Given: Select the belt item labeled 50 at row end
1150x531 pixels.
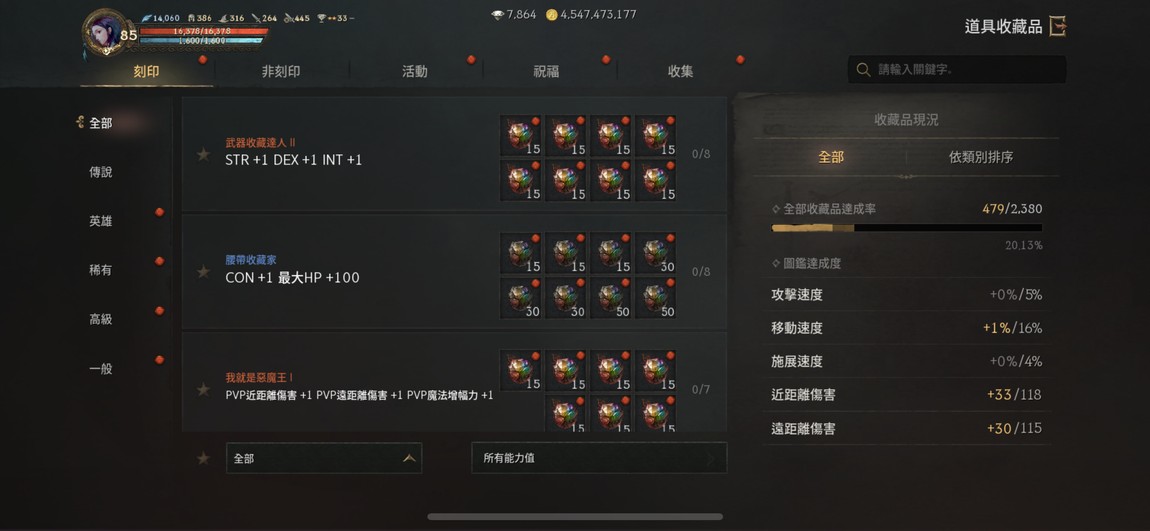Looking at the screenshot, I should pyautogui.click(x=656, y=298).
